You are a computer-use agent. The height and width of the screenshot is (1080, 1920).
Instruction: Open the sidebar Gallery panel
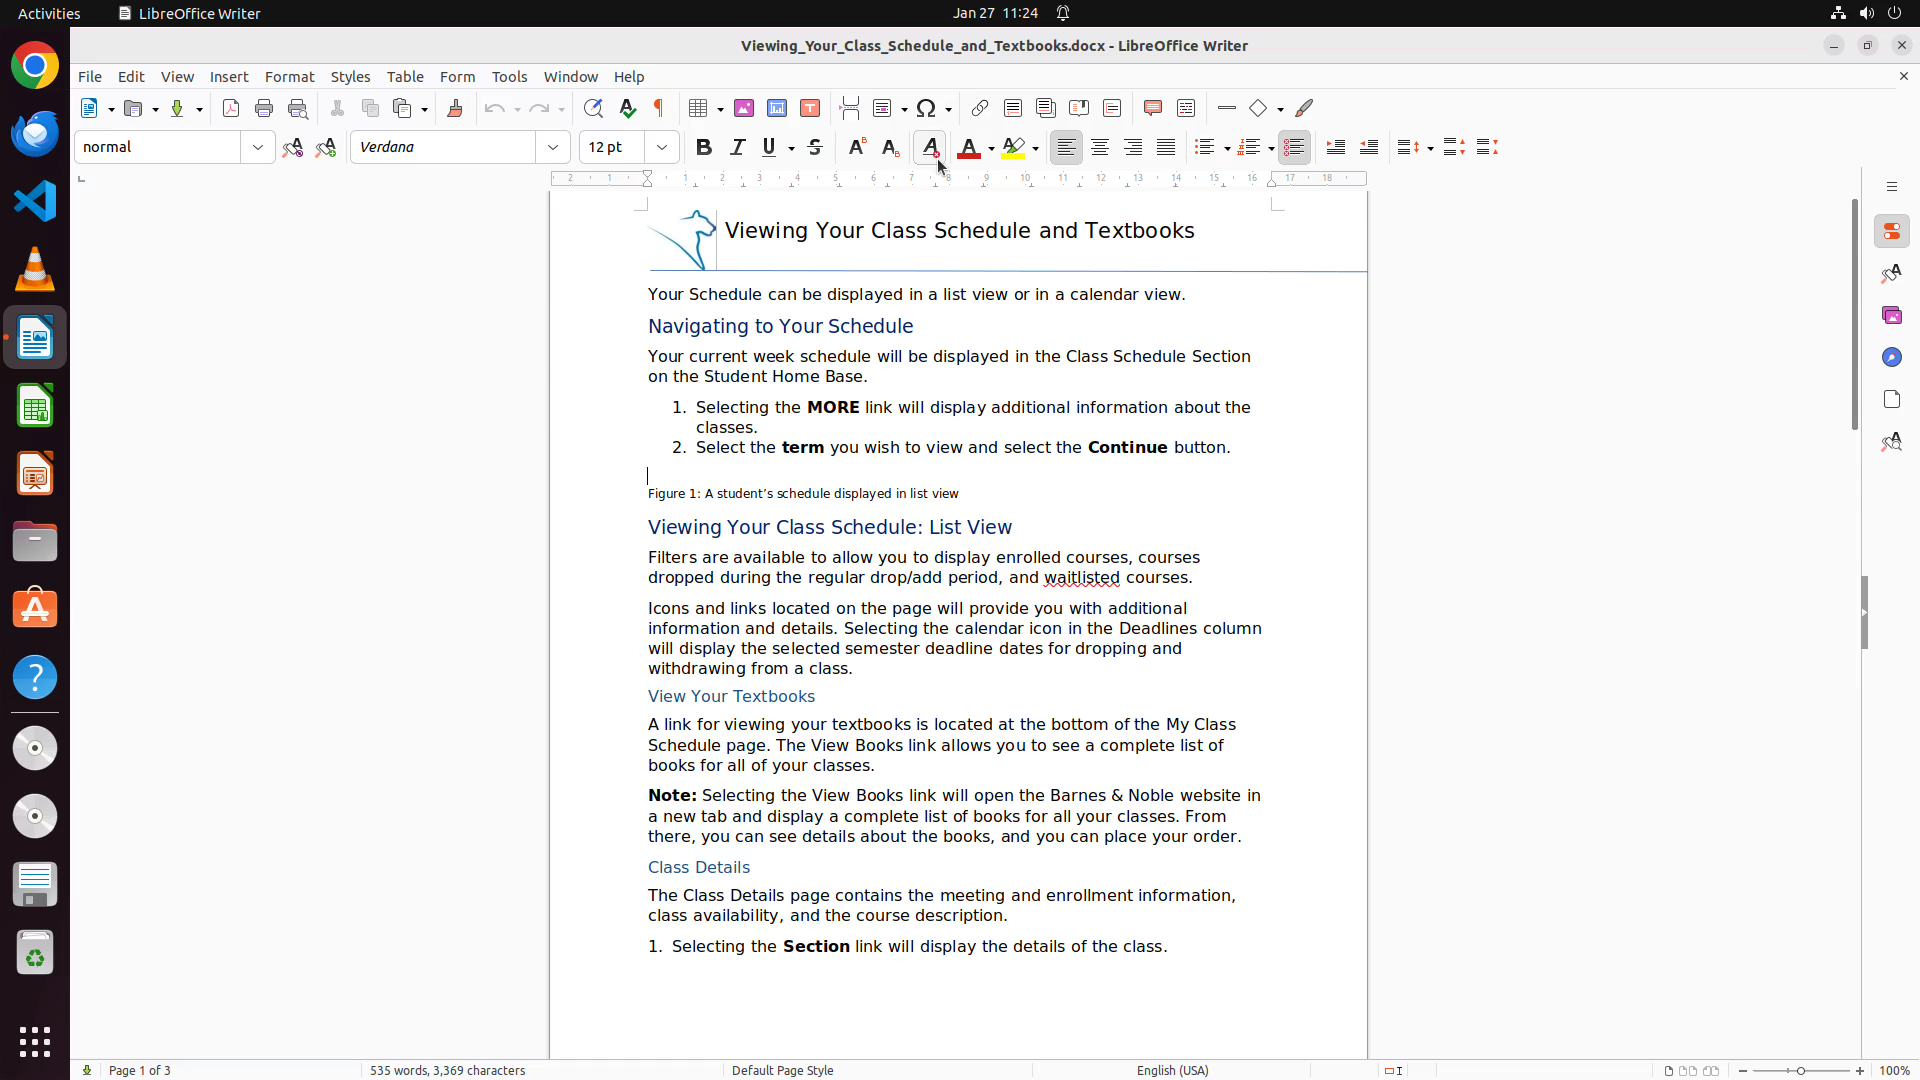point(1892,315)
